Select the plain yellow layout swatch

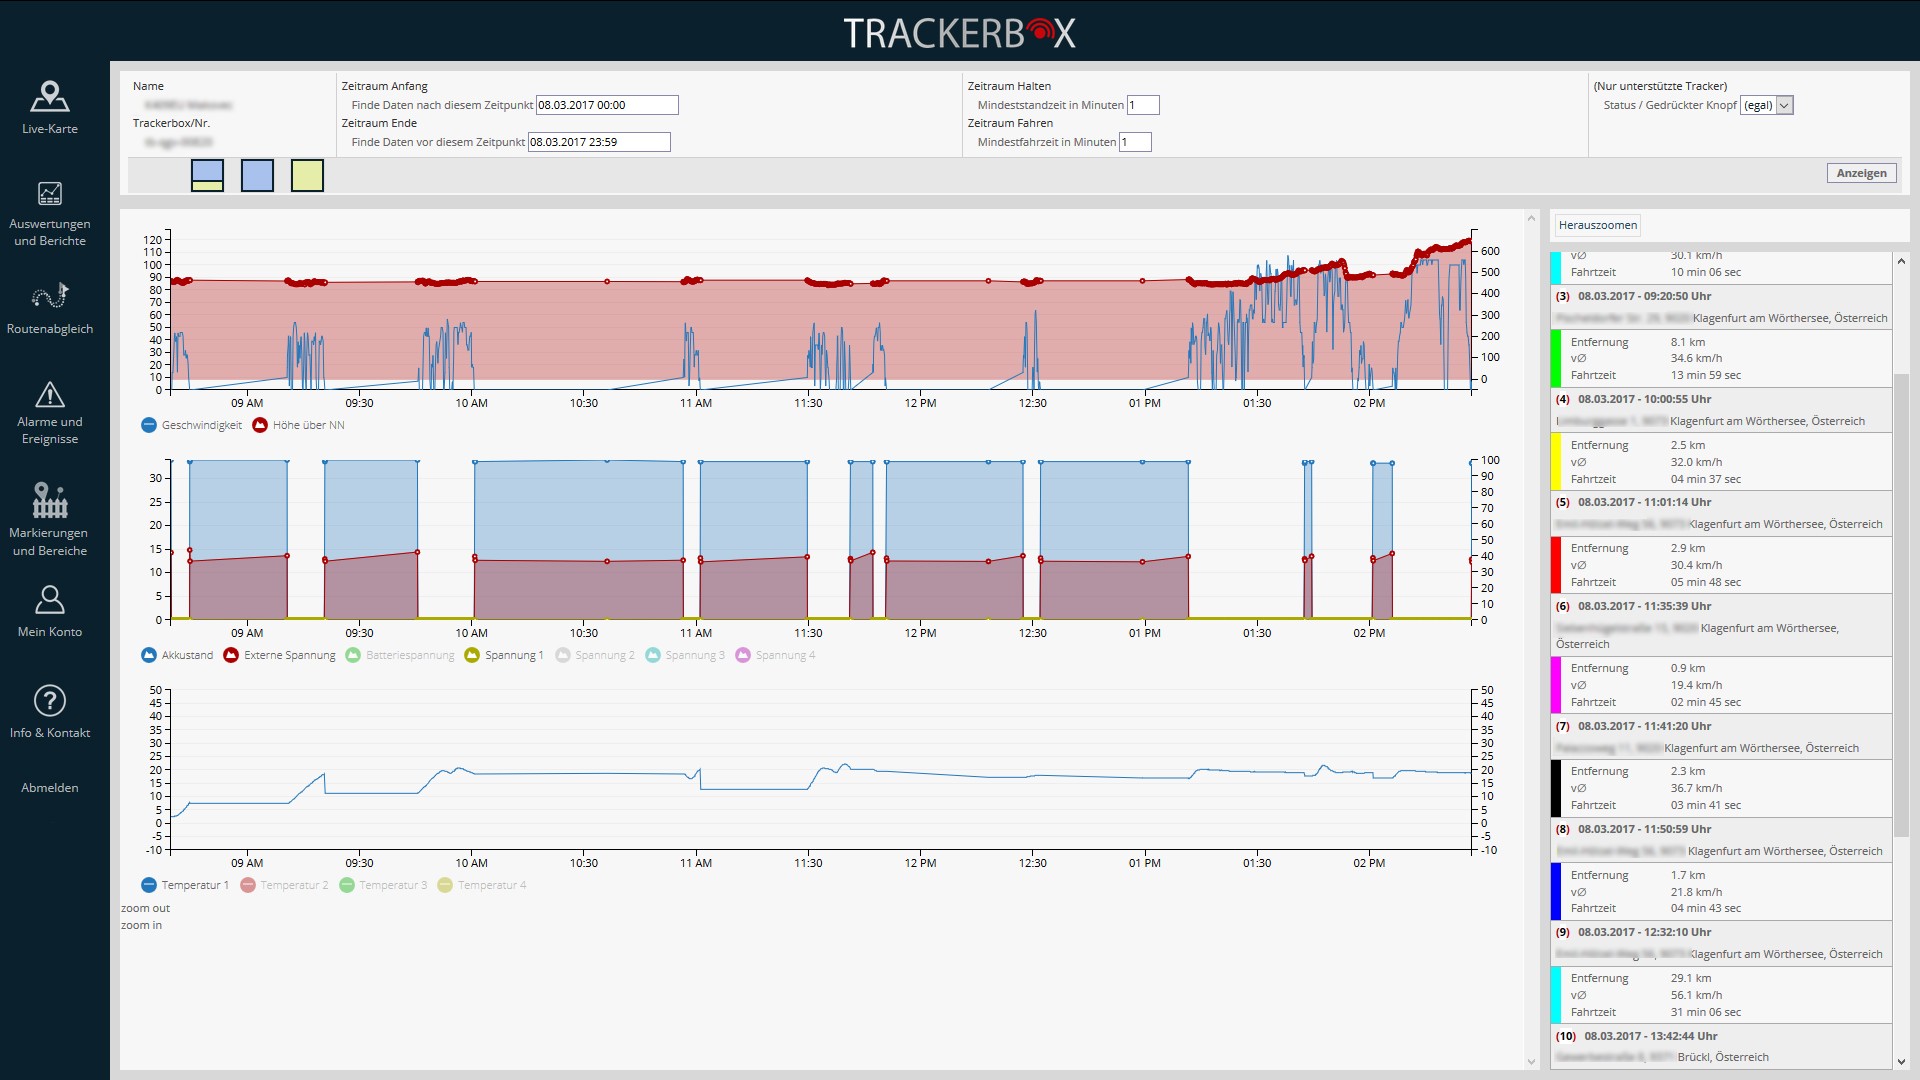[307, 175]
